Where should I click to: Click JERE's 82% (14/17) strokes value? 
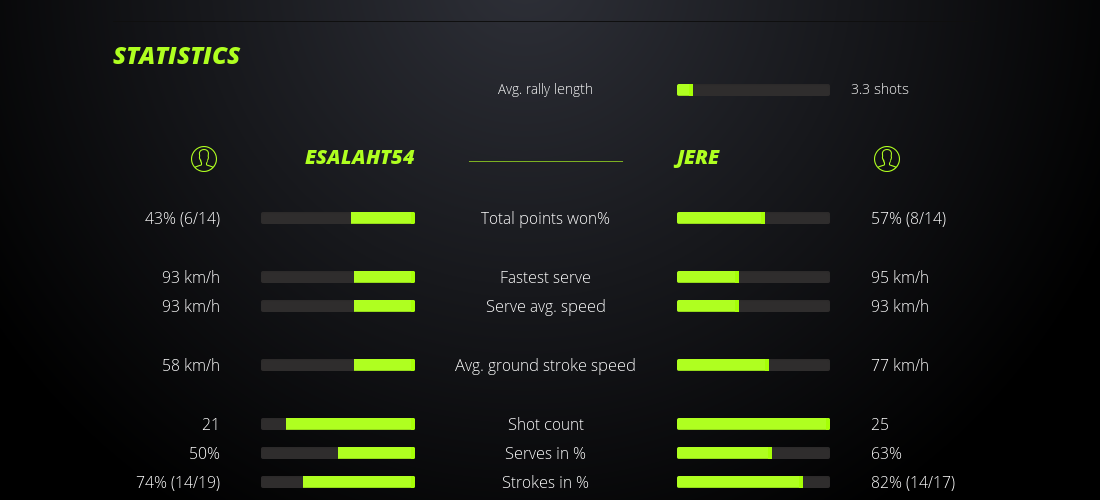[912, 482]
